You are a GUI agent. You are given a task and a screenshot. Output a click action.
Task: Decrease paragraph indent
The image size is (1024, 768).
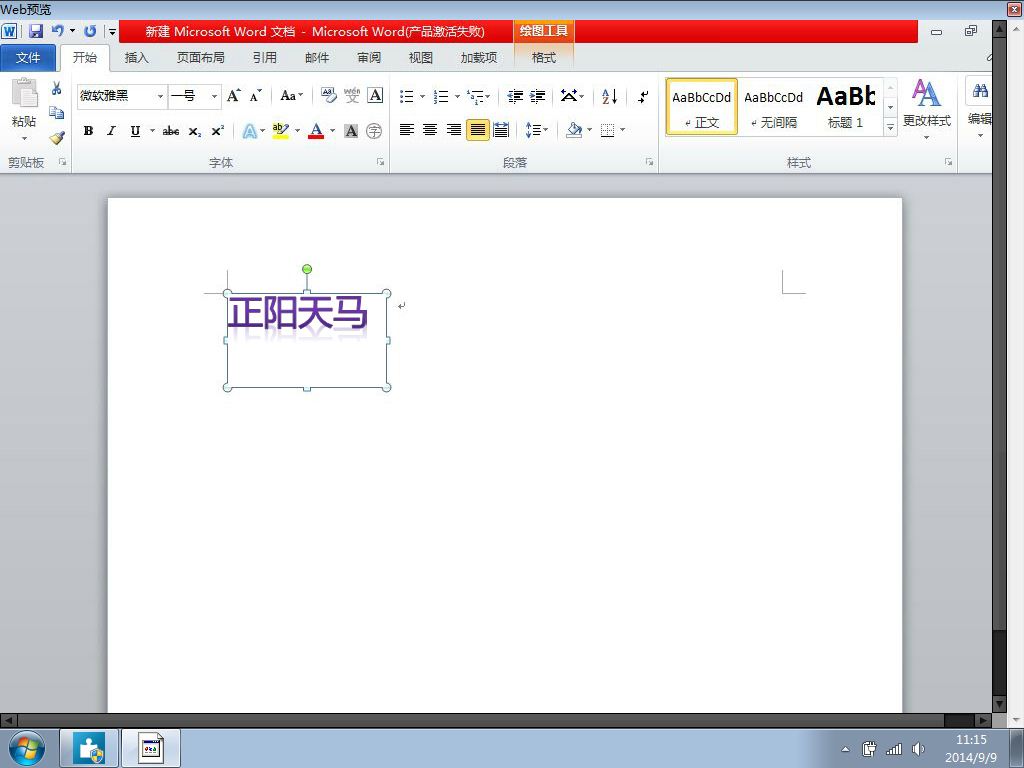pos(515,97)
